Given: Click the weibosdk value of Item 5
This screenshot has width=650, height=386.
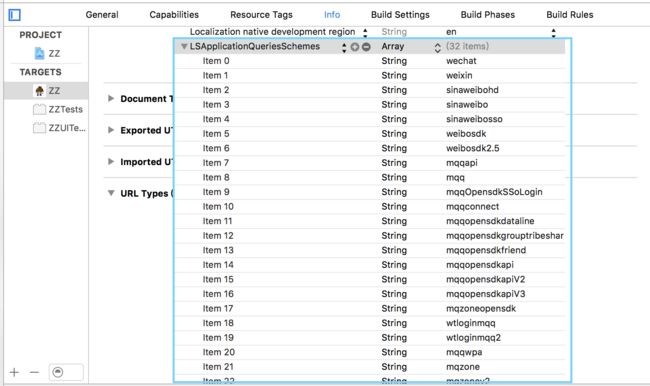Looking at the screenshot, I should pyautogui.click(x=466, y=134).
